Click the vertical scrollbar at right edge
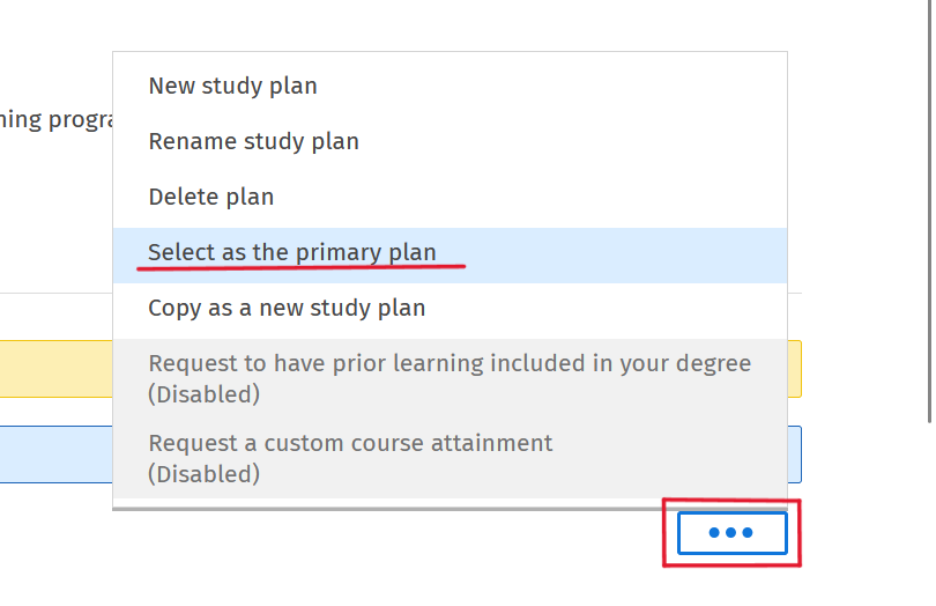936x606 pixels. coord(929,211)
